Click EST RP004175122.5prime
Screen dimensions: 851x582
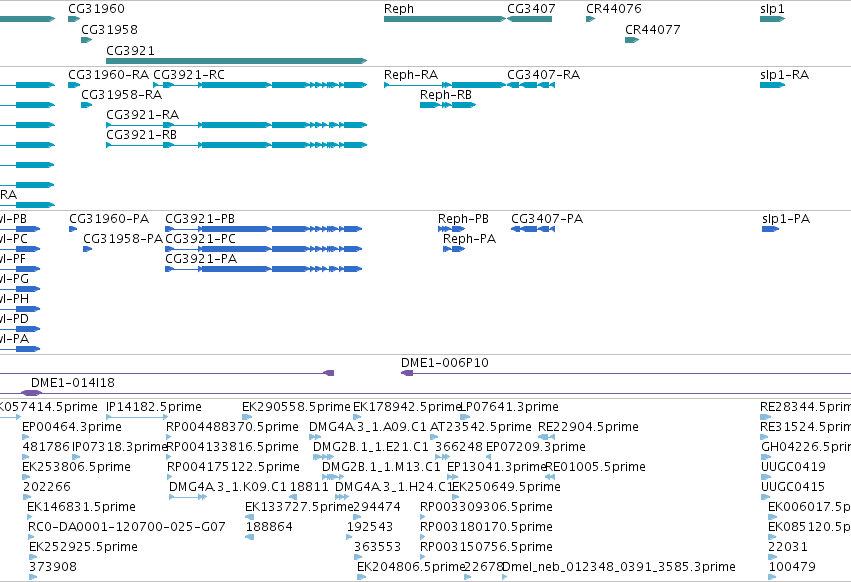(x=169, y=477)
